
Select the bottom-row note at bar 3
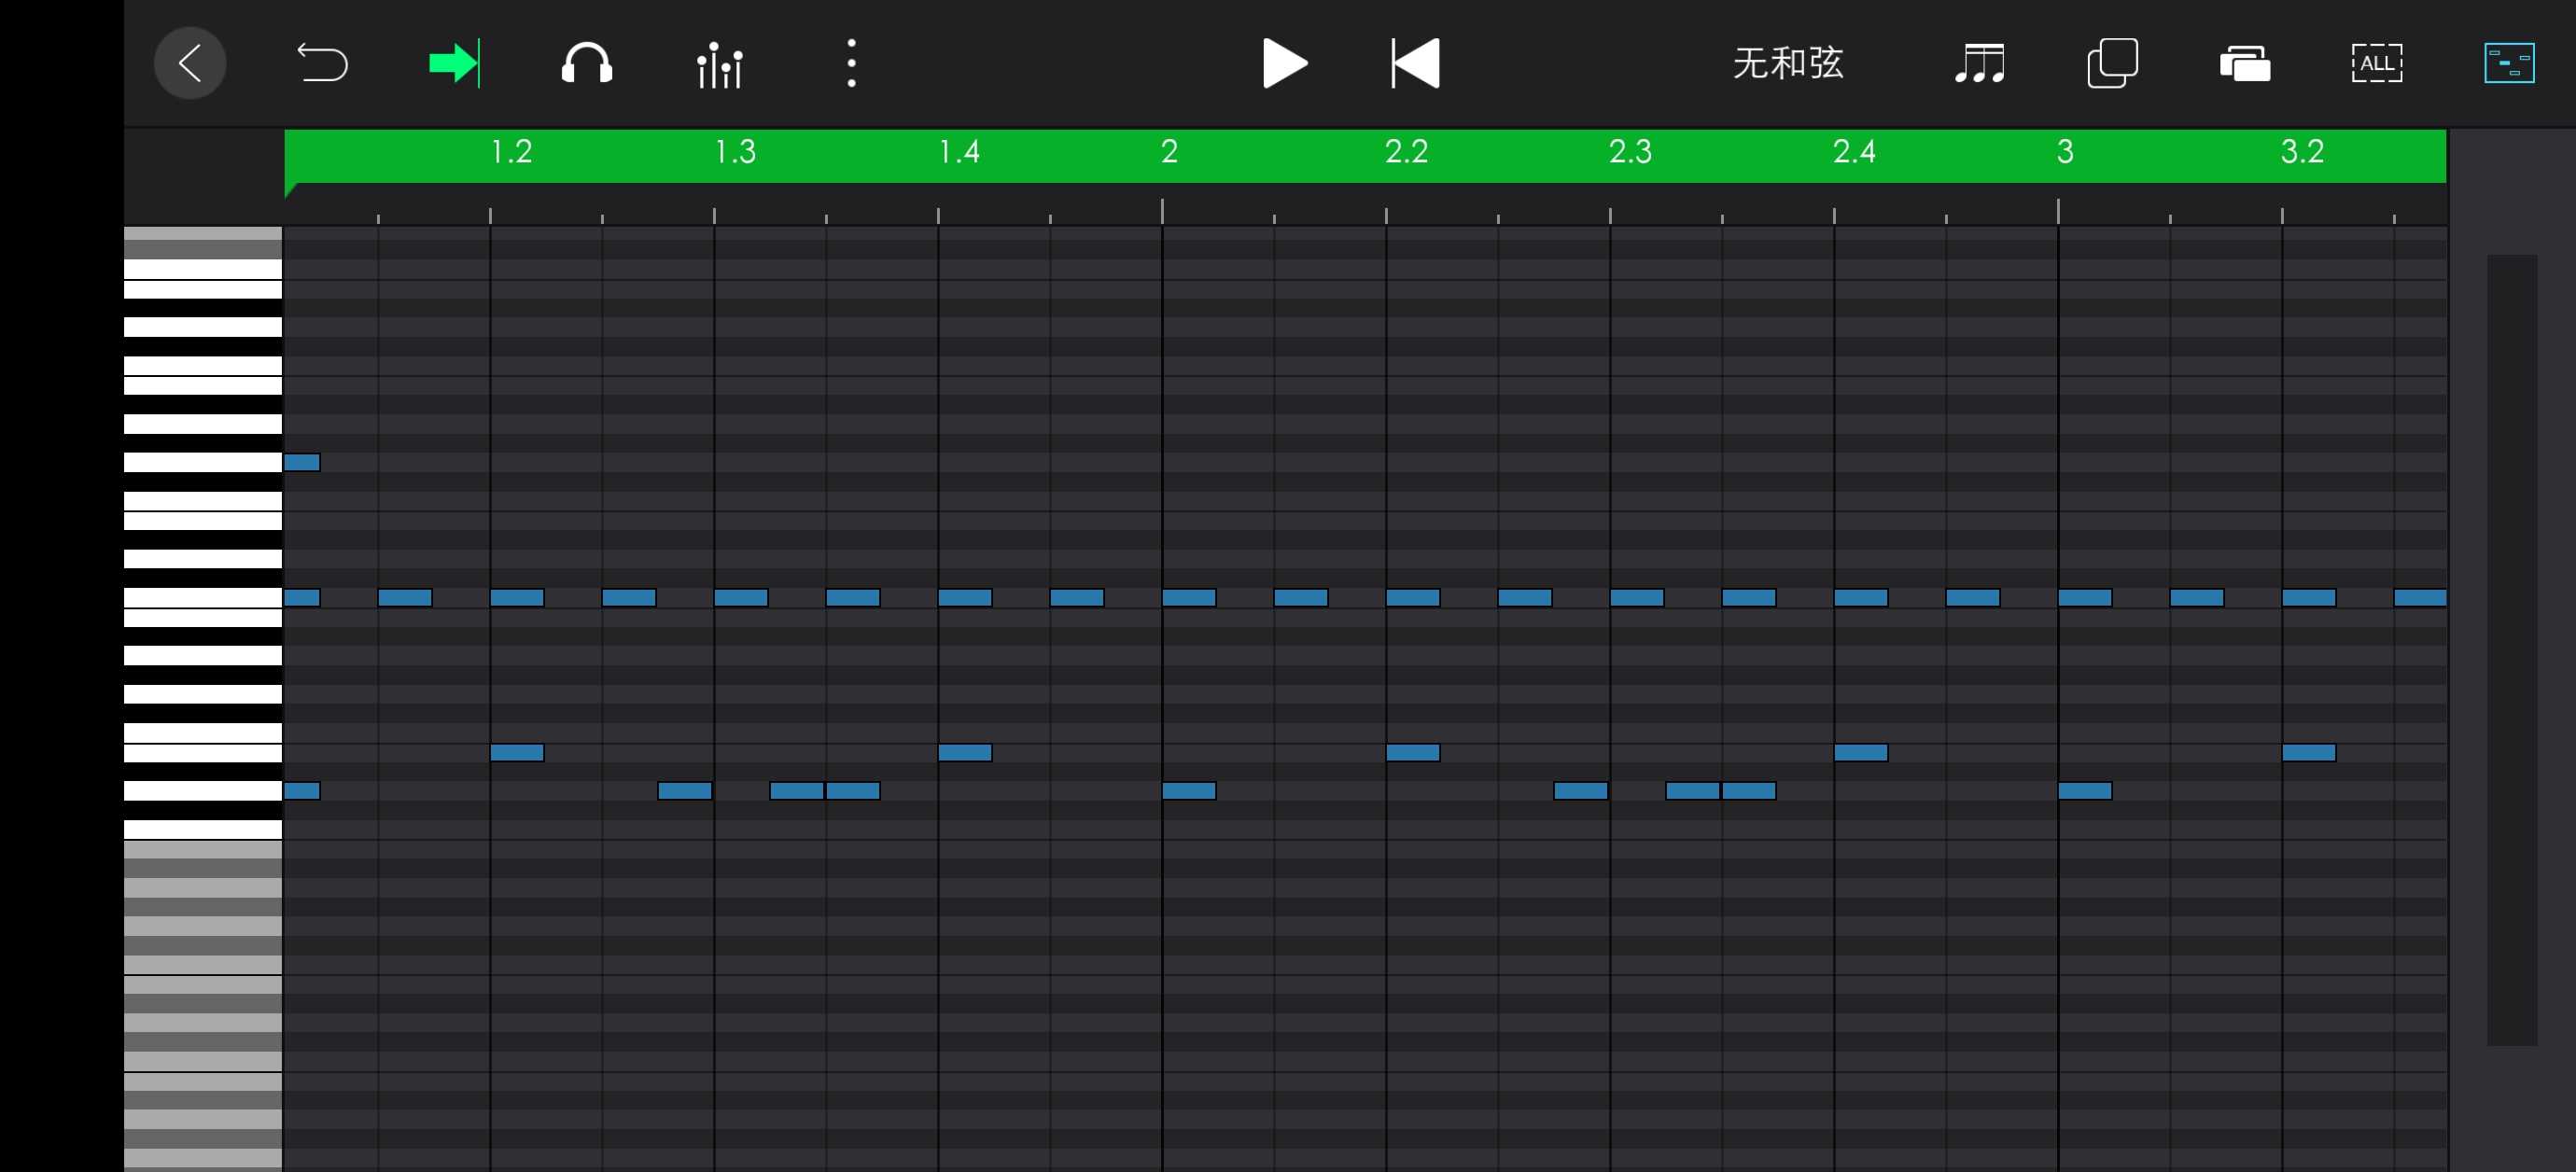pyautogui.click(x=2085, y=791)
